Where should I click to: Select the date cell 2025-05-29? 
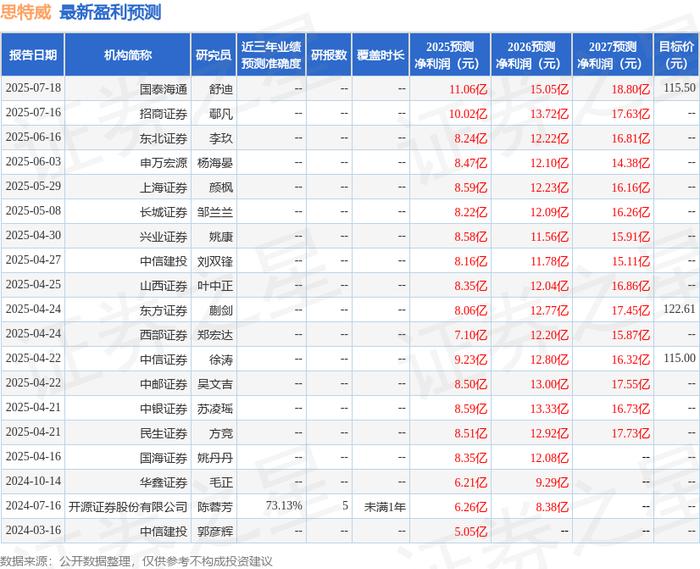pos(33,186)
